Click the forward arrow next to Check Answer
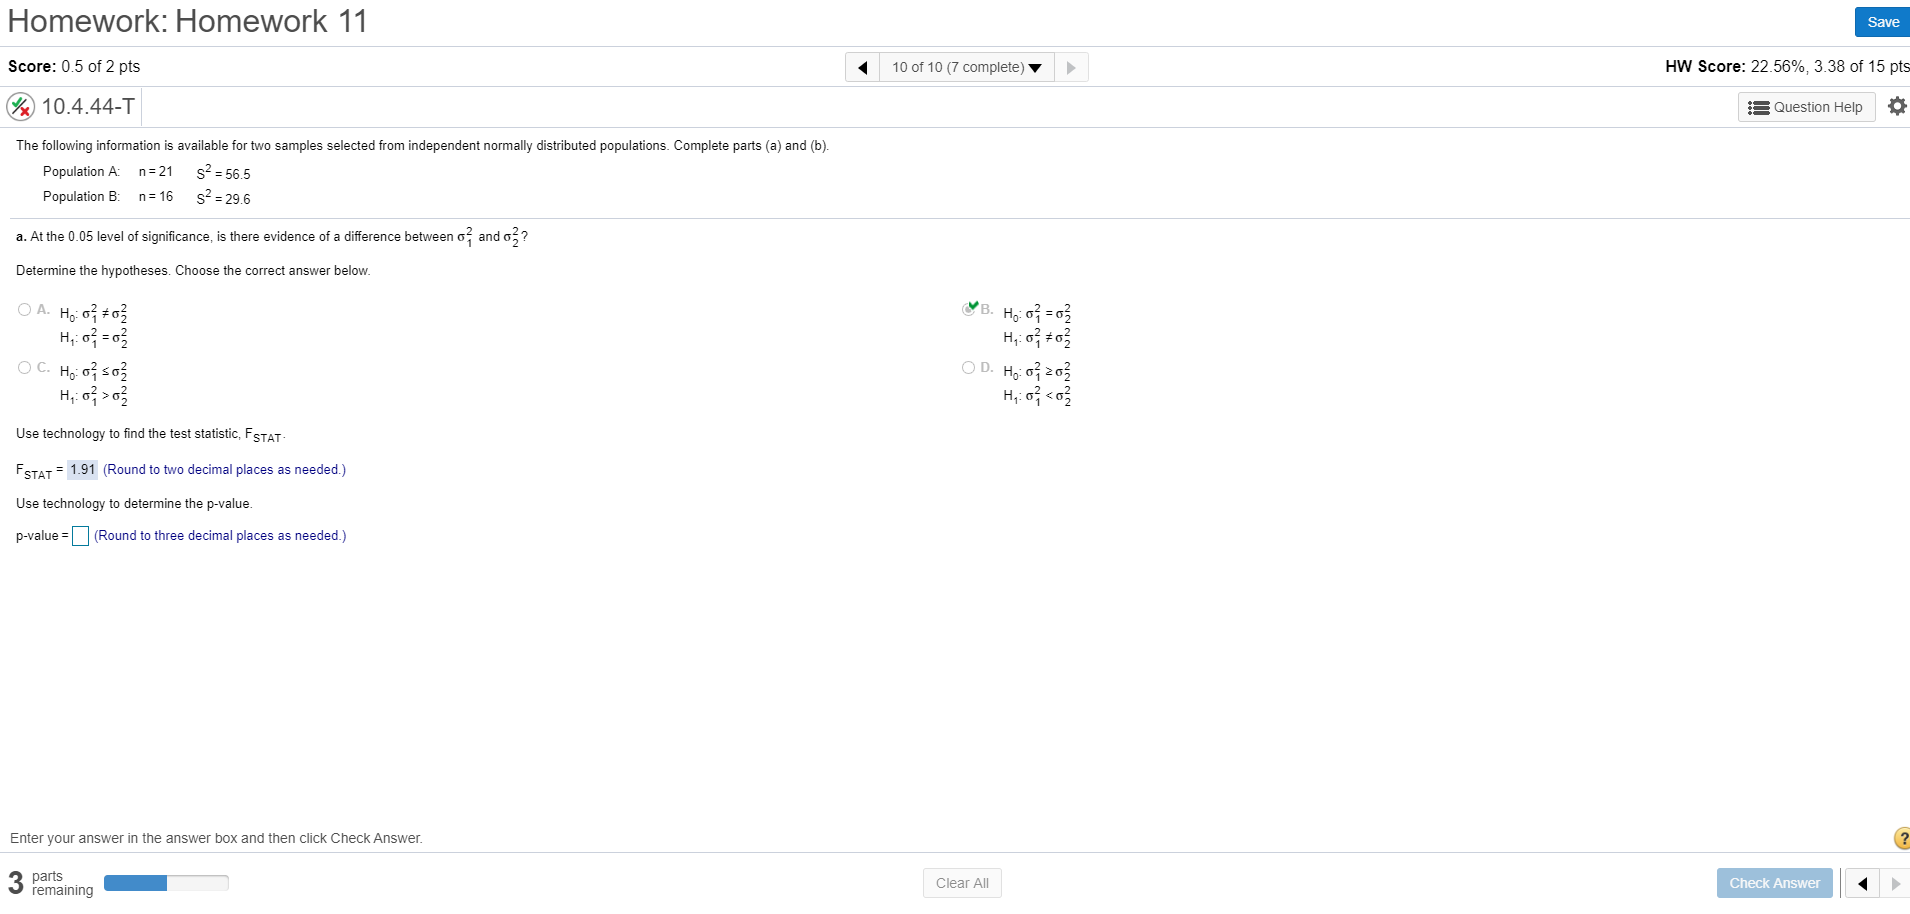Viewport: 1910px width, 914px height. click(x=1898, y=883)
